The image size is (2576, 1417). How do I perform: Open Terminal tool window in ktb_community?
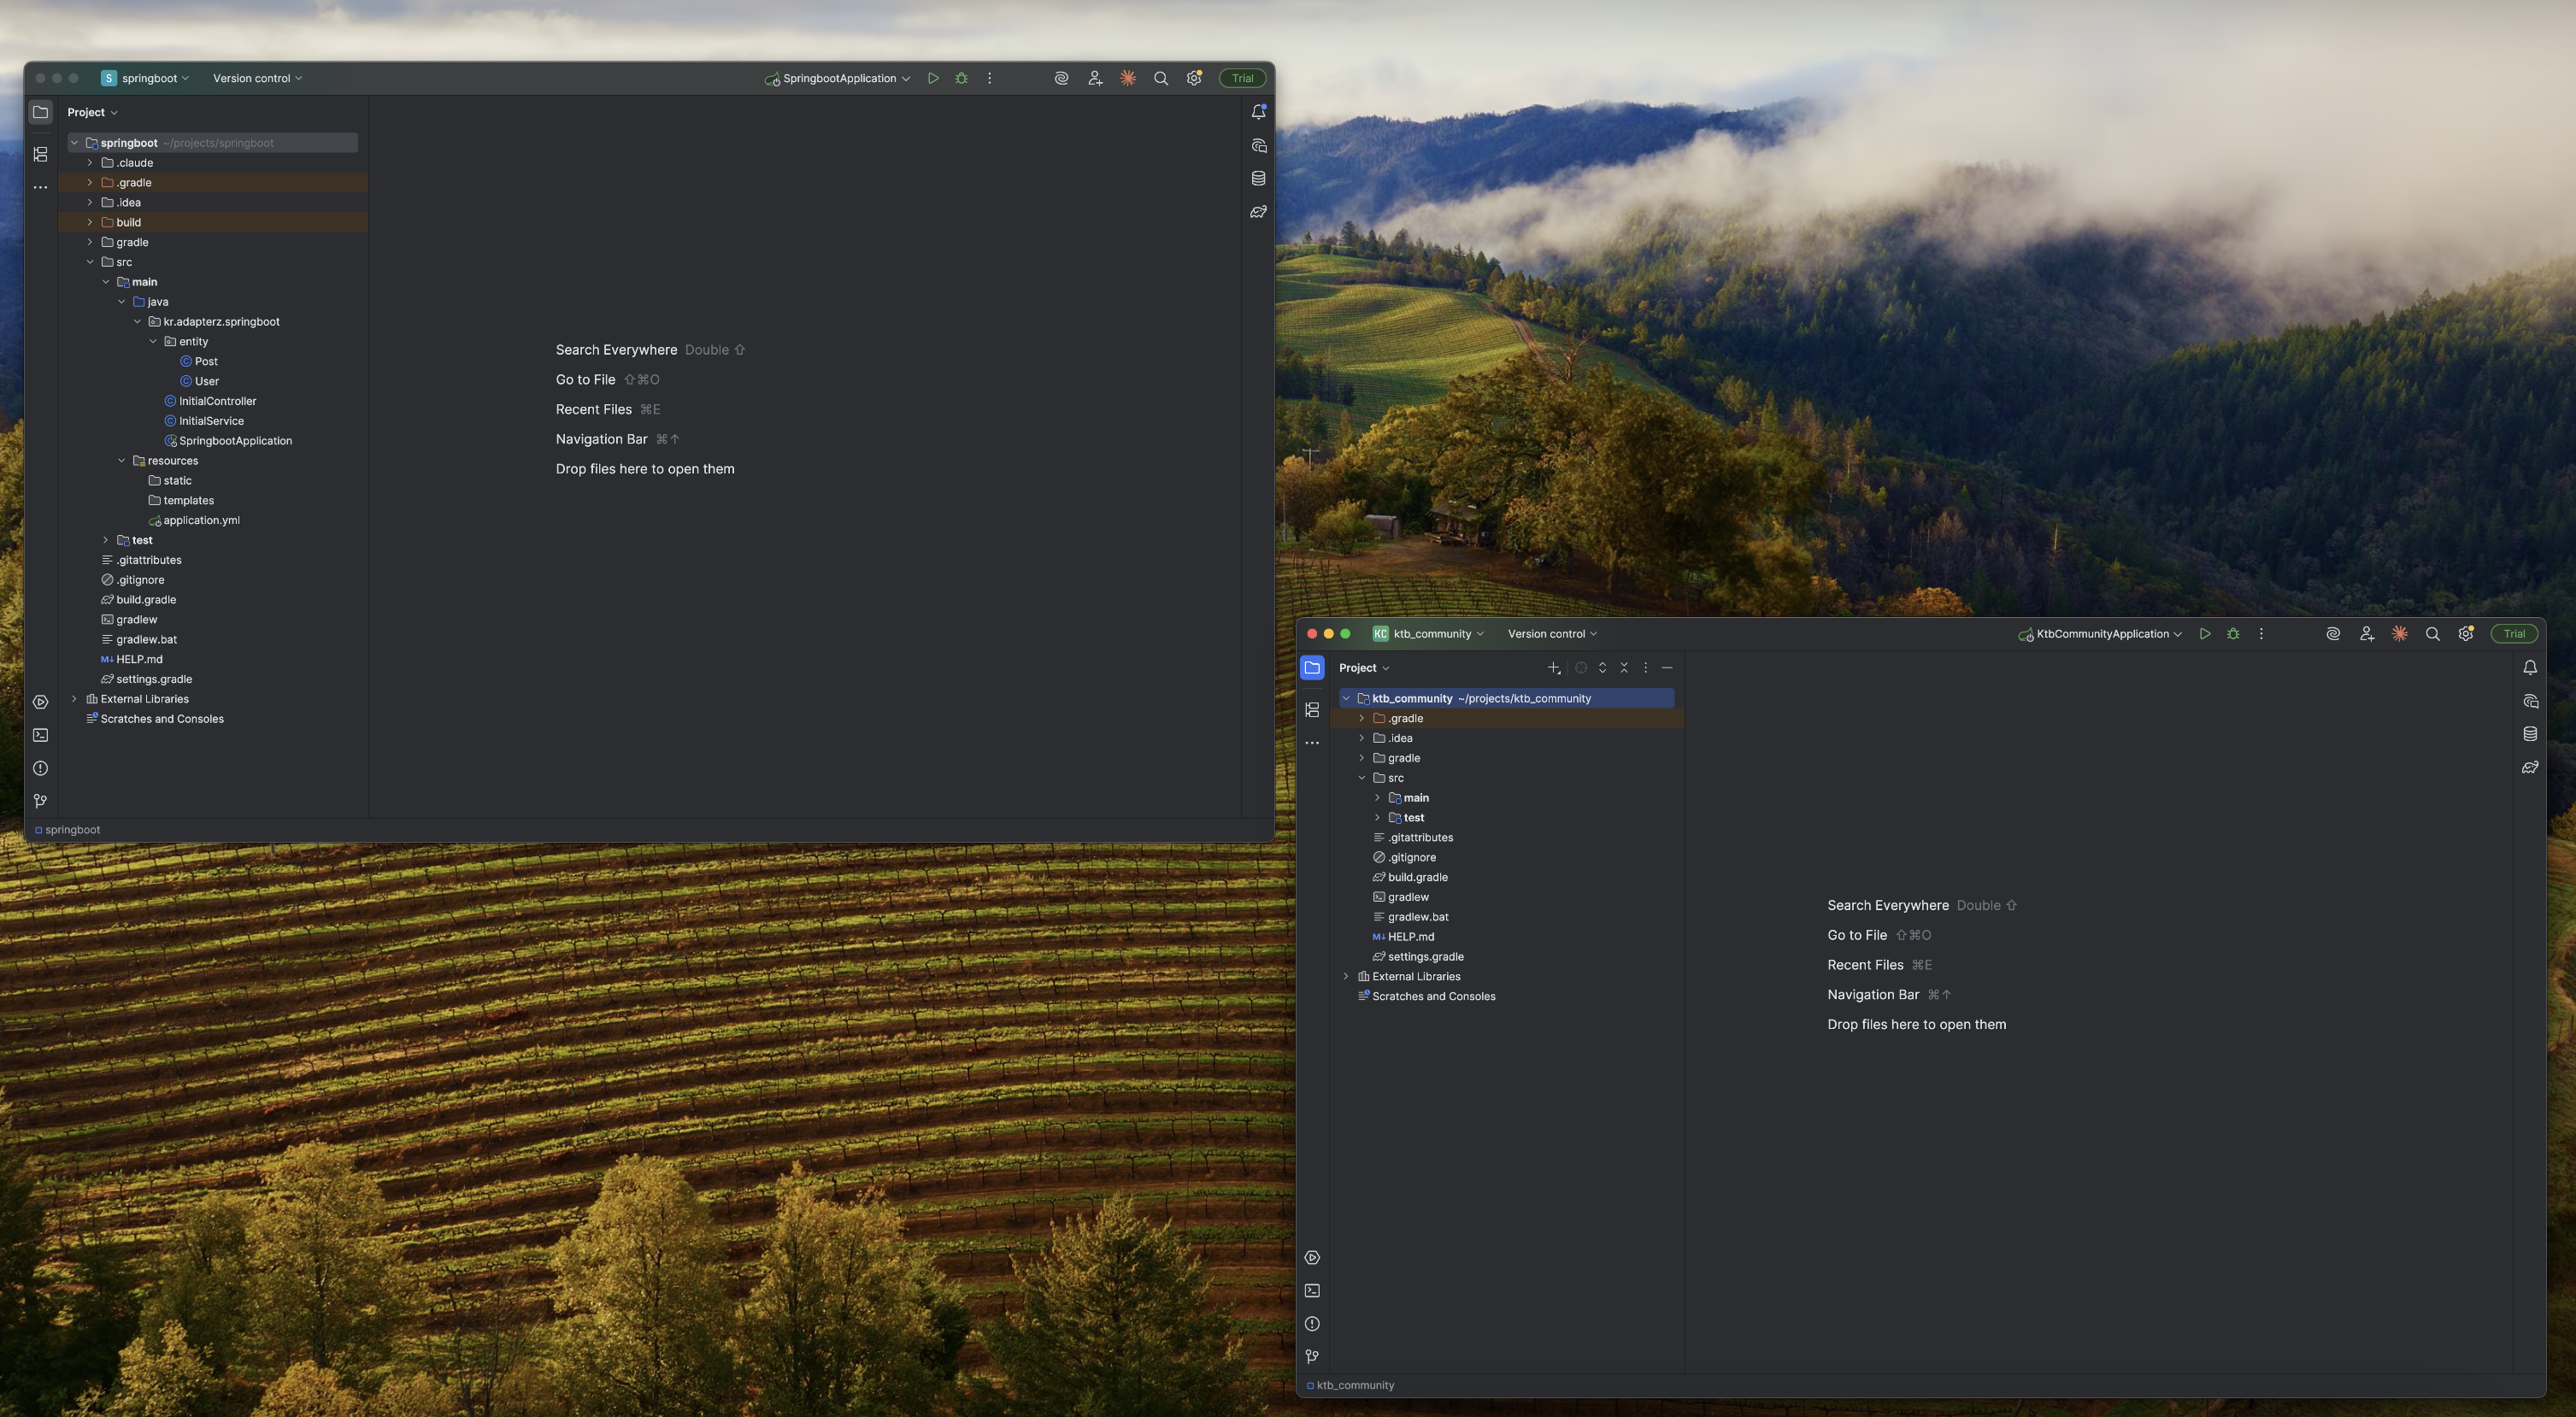pyautogui.click(x=1312, y=1291)
